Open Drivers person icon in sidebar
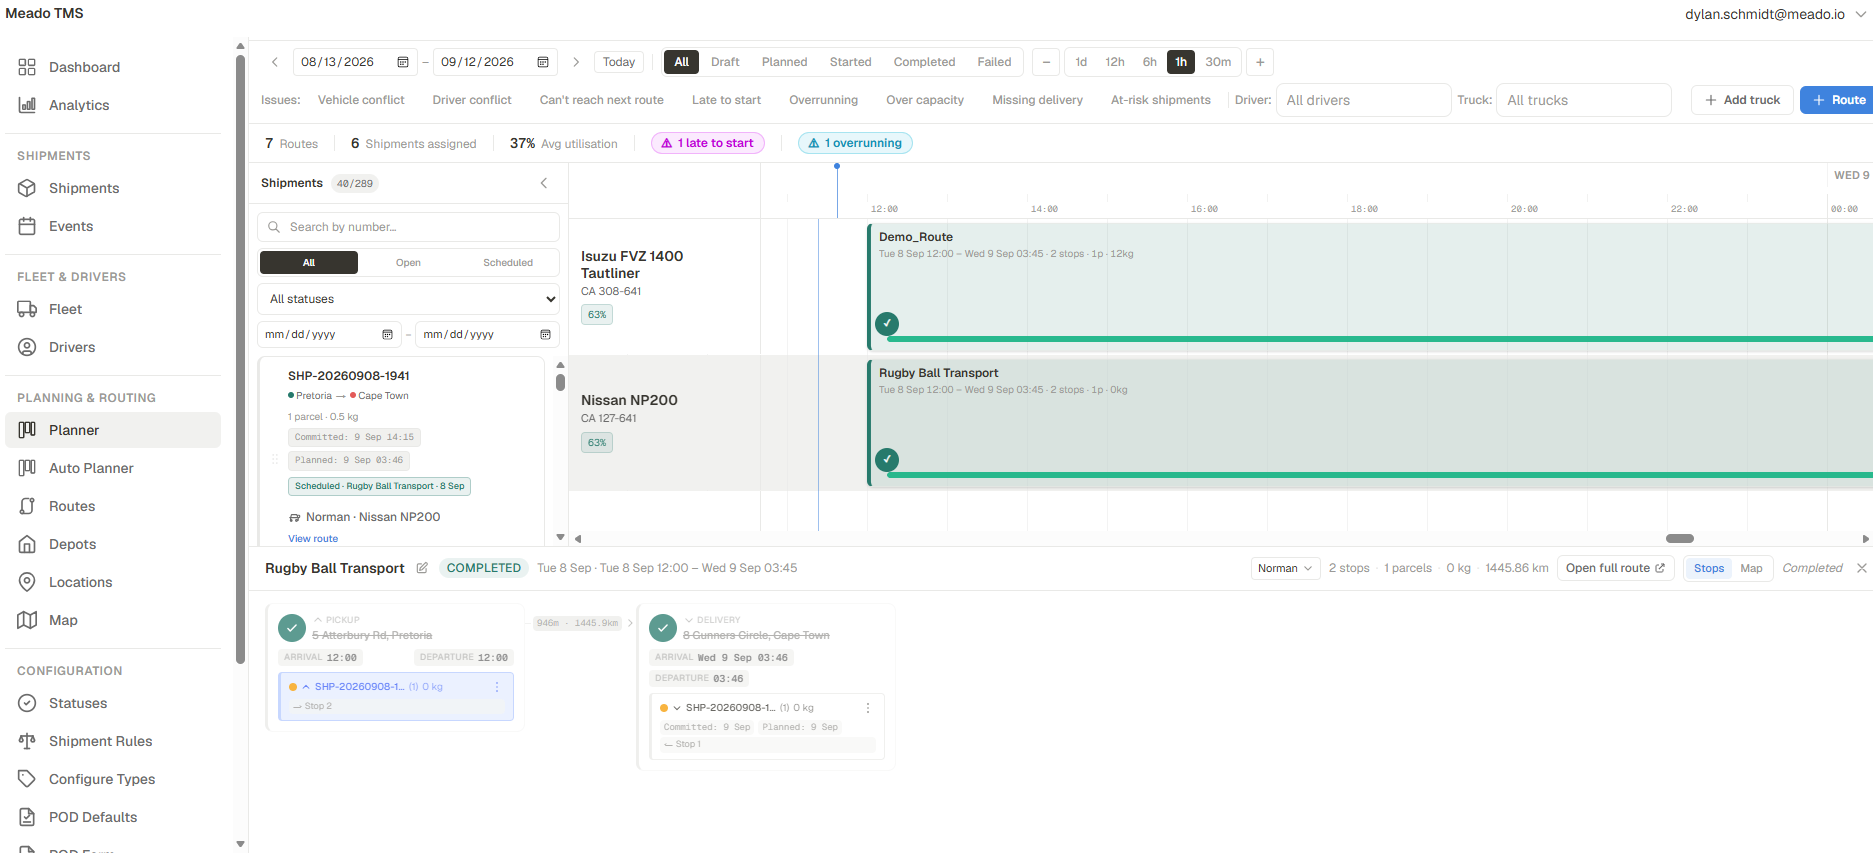The height and width of the screenshot is (853, 1873). [x=27, y=347]
